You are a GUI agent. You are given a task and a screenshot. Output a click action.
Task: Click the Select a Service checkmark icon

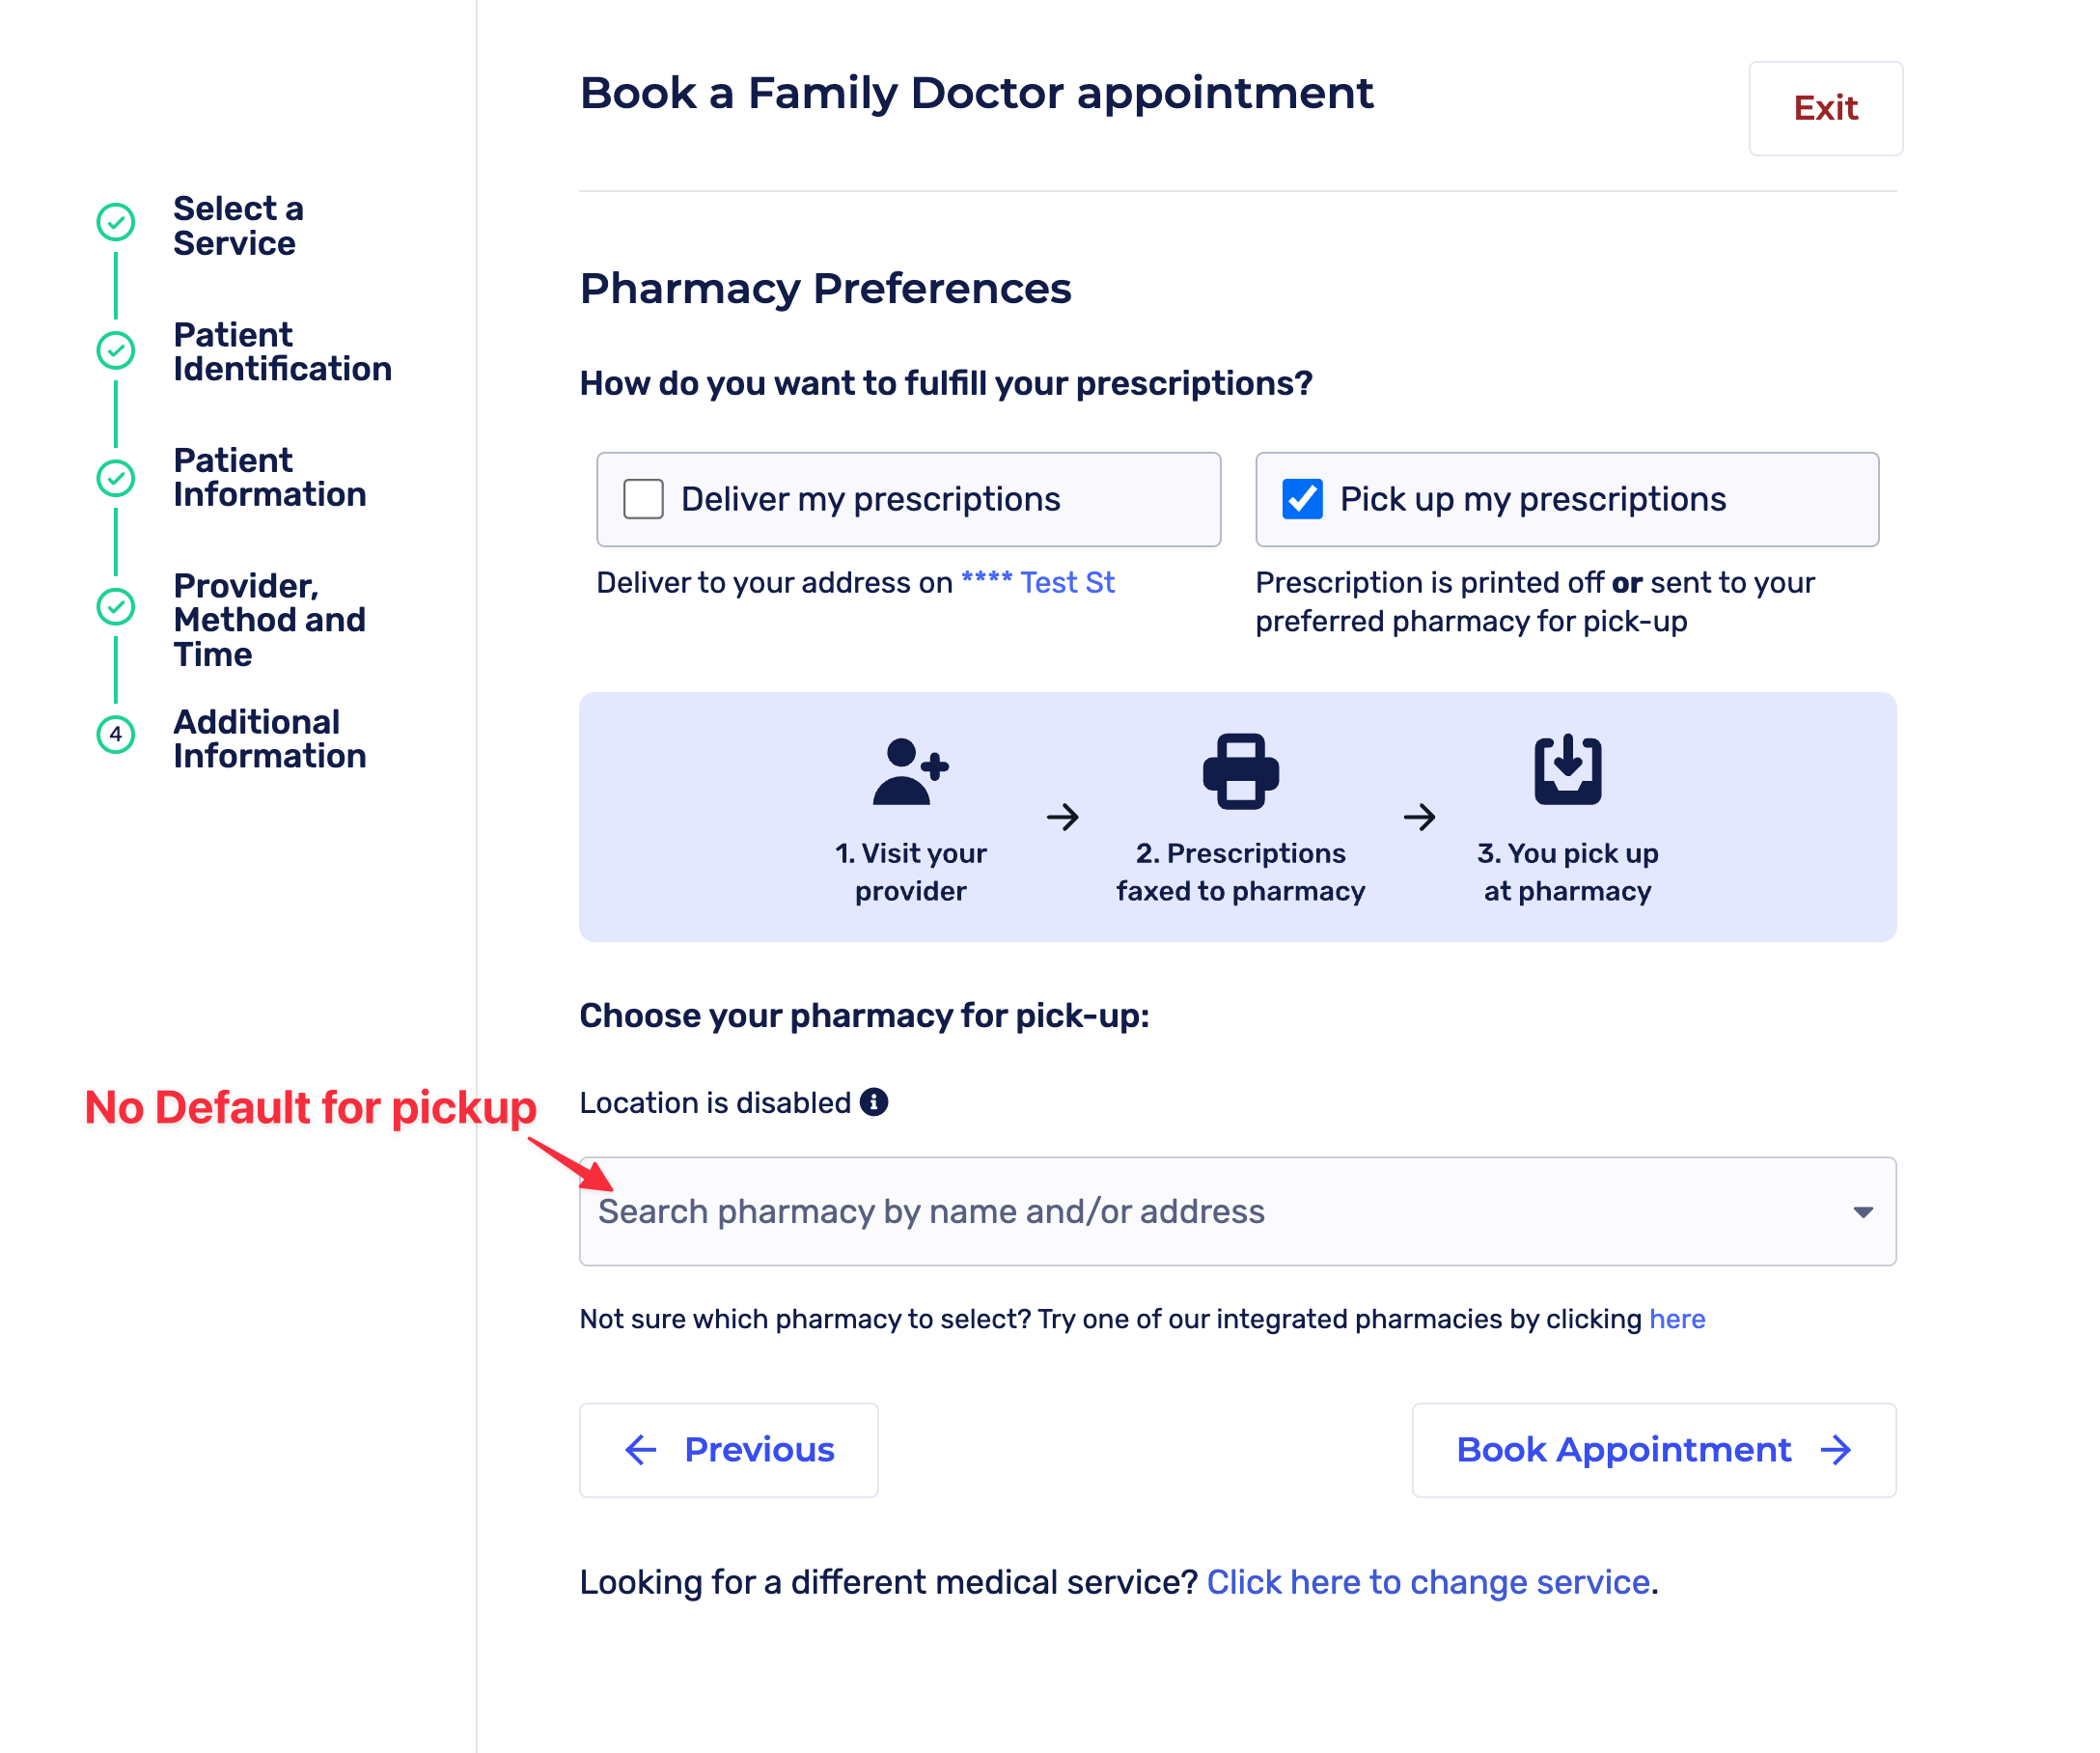click(116, 223)
